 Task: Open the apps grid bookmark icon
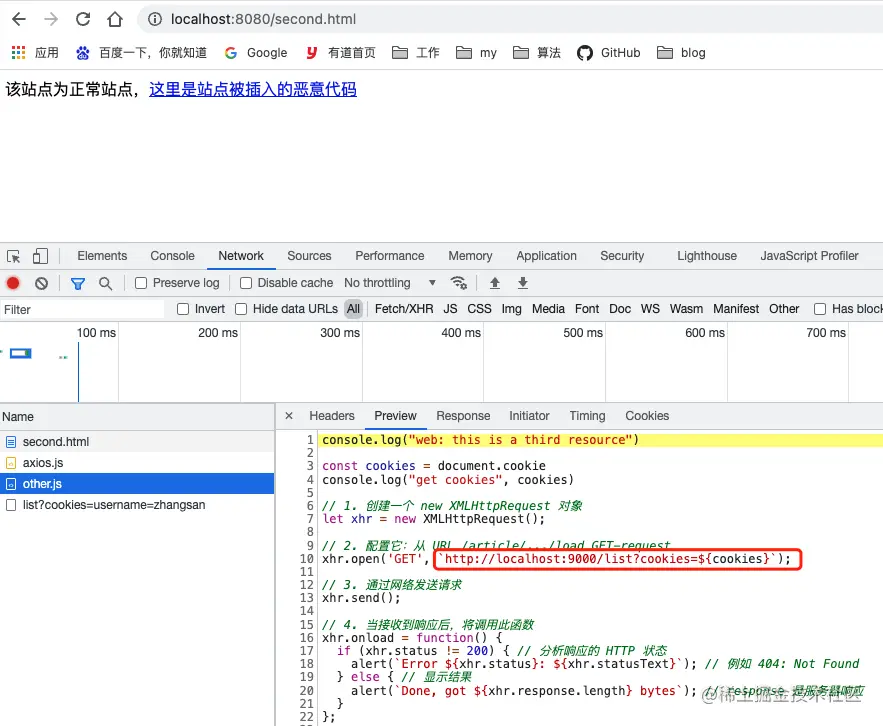click(18, 52)
